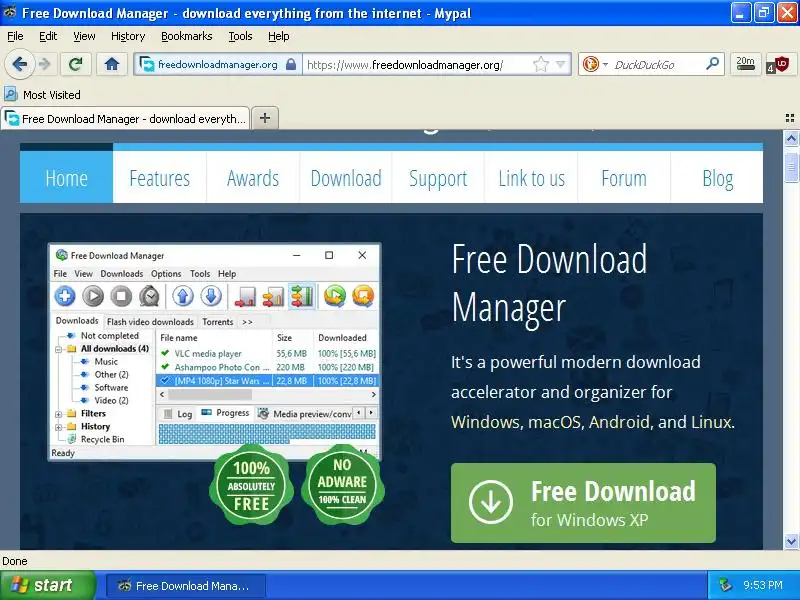Open the Tools menu
The width and height of the screenshot is (800, 600).
click(x=240, y=36)
